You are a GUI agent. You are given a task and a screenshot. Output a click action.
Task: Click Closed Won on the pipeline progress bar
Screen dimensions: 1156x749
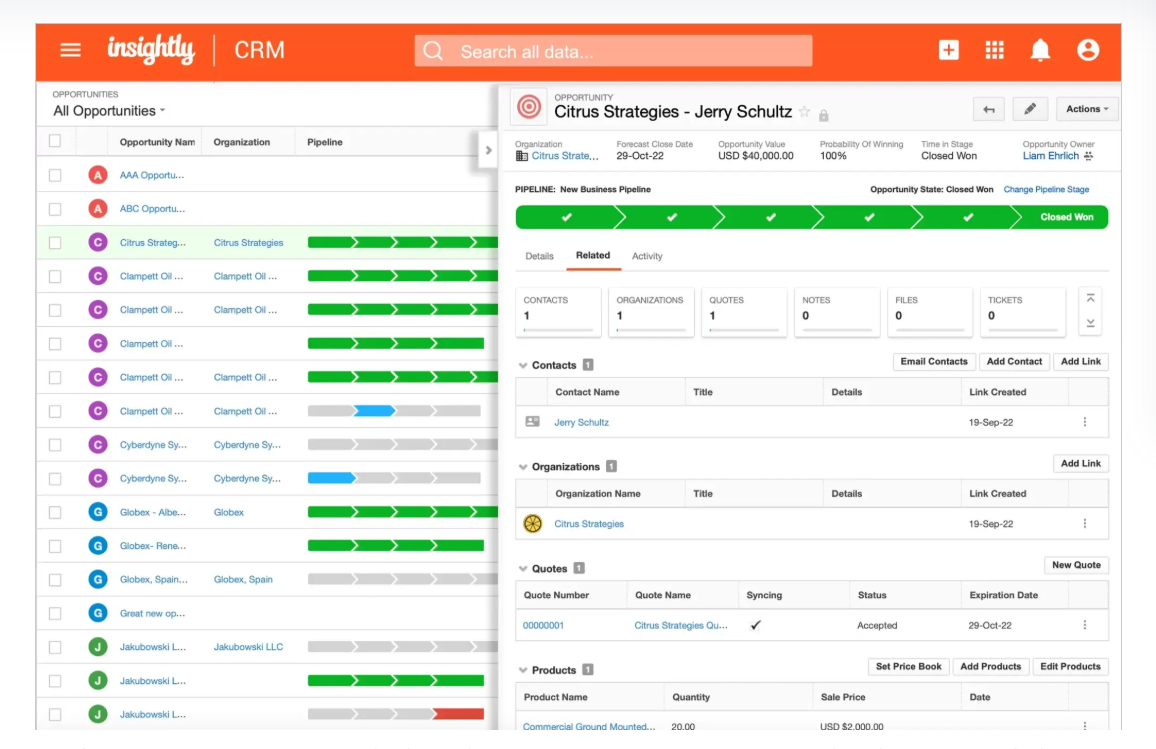pos(1067,216)
